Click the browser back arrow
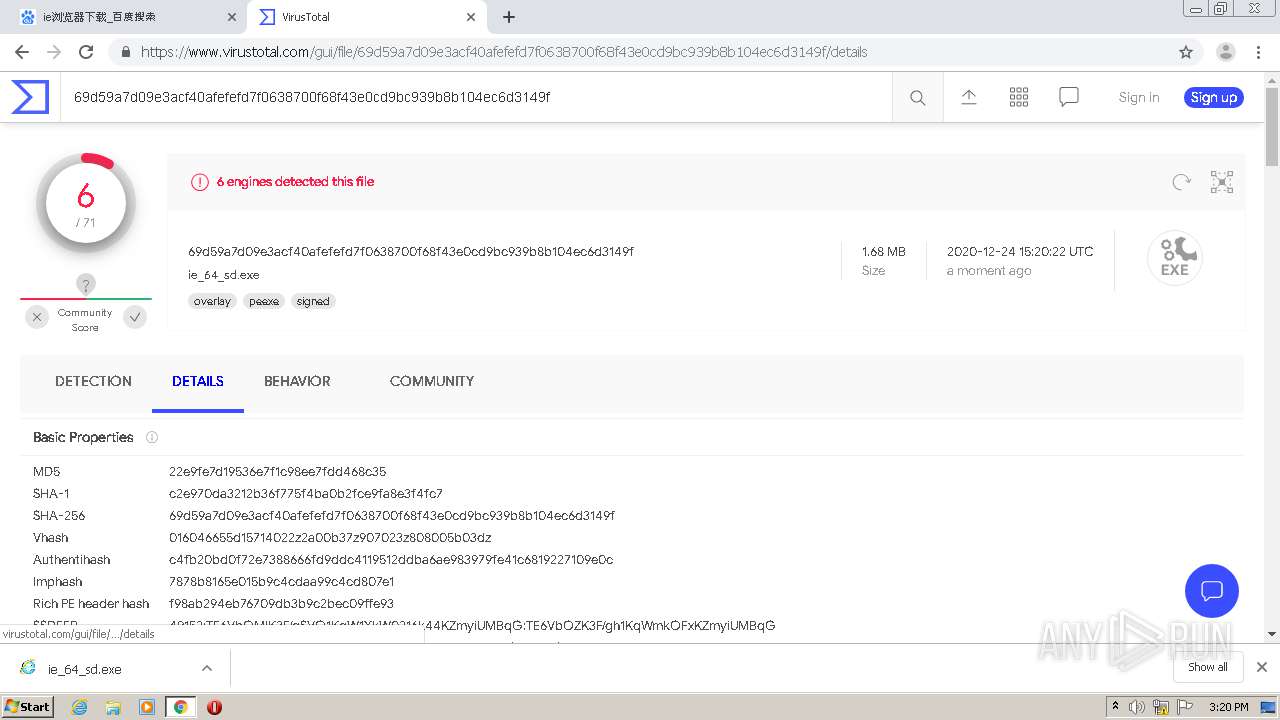Image resolution: width=1280 pixels, height=720 pixels. [x=22, y=52]
